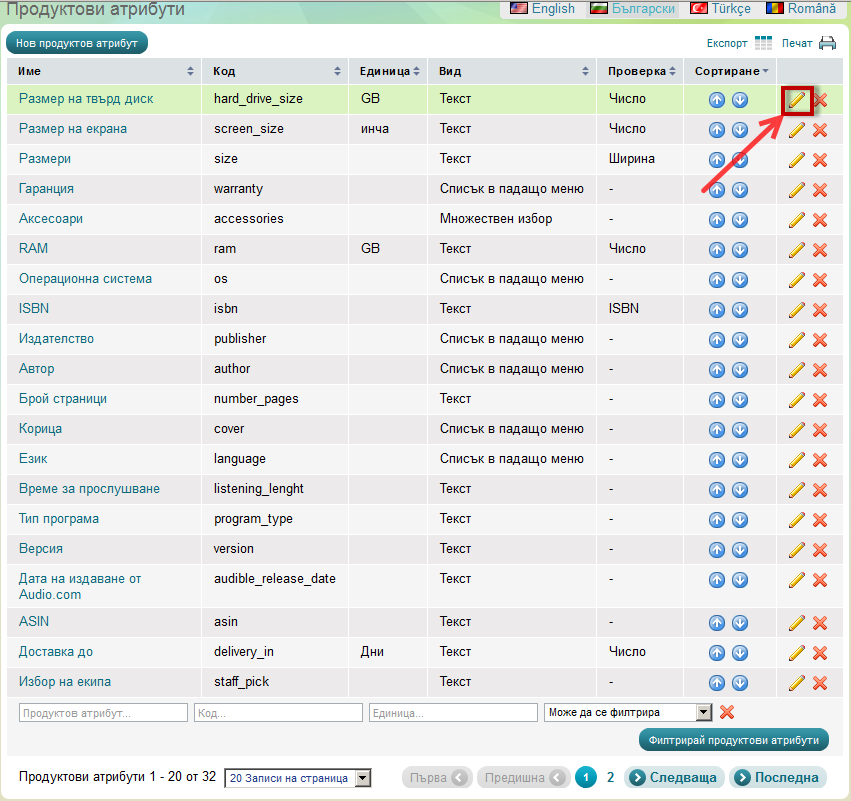
Task: Clear filters with the red X icon
Action: (x=727, y=712)
